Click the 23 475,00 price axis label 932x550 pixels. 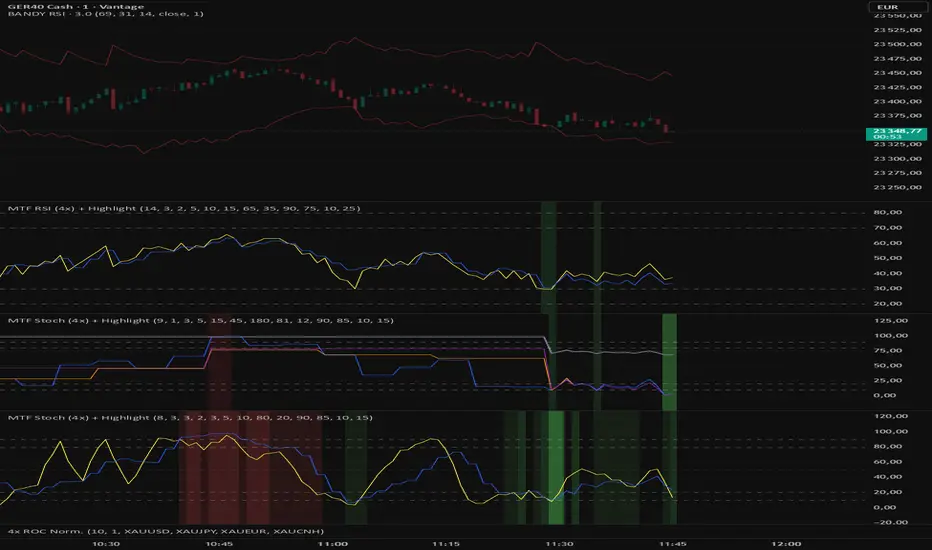coord(898,58)
